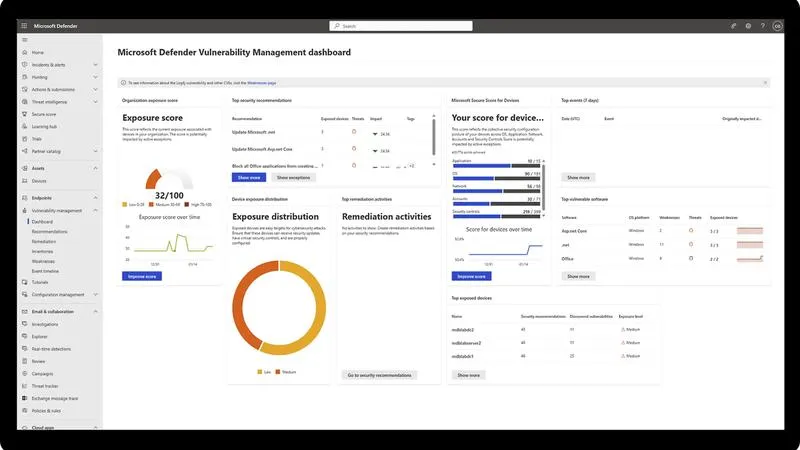Expand Partner catalog chevron
The image size is (800, 450).
coord(95,151)
